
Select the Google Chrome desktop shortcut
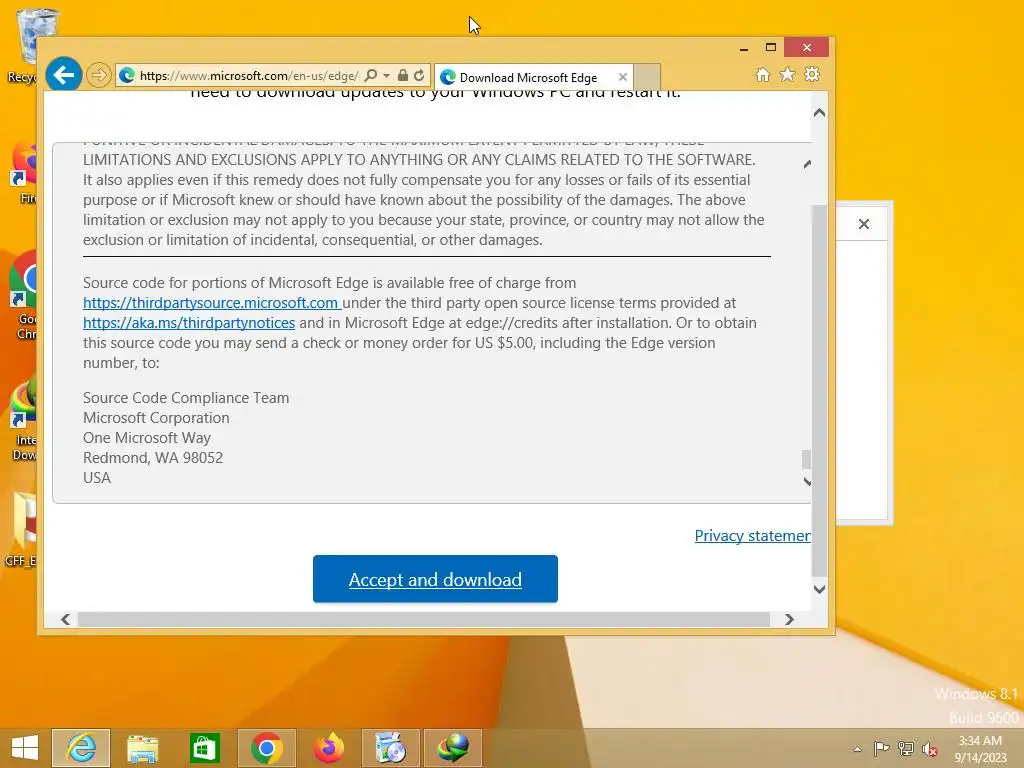[25, 295]
